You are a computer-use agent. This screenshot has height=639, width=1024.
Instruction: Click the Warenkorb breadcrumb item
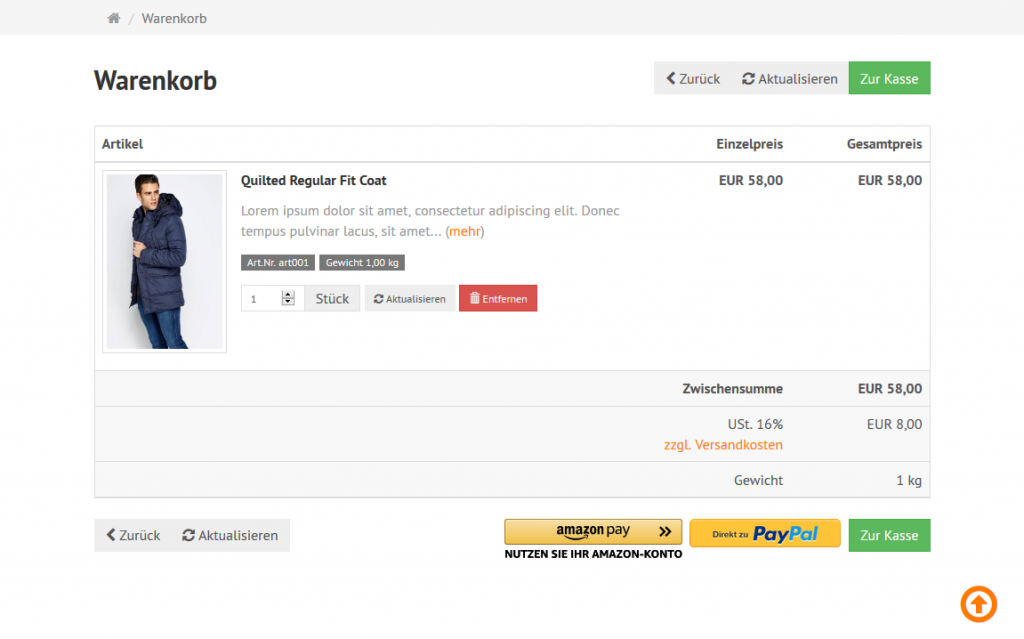click(174, 18)
